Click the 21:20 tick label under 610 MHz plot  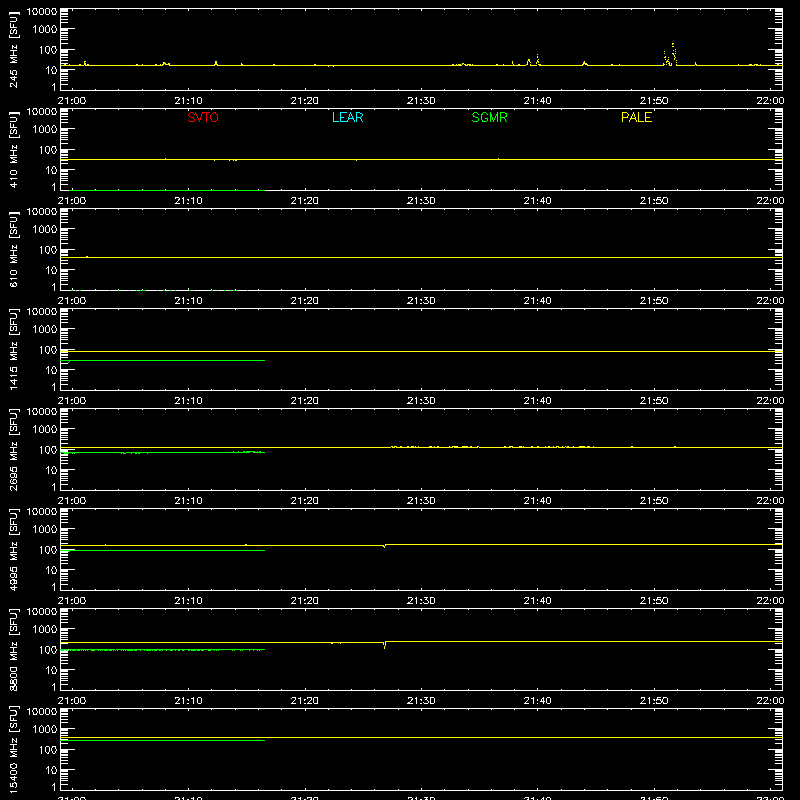pos(305,301)
